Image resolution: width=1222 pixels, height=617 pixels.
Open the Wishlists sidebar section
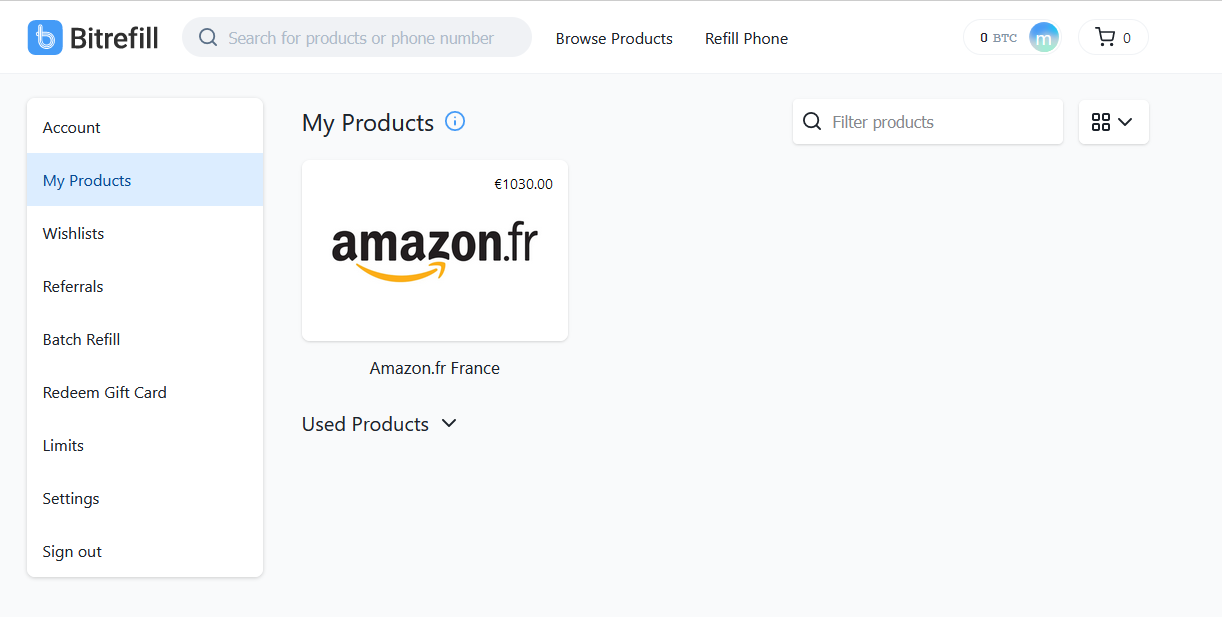click(x=73, y=233)
